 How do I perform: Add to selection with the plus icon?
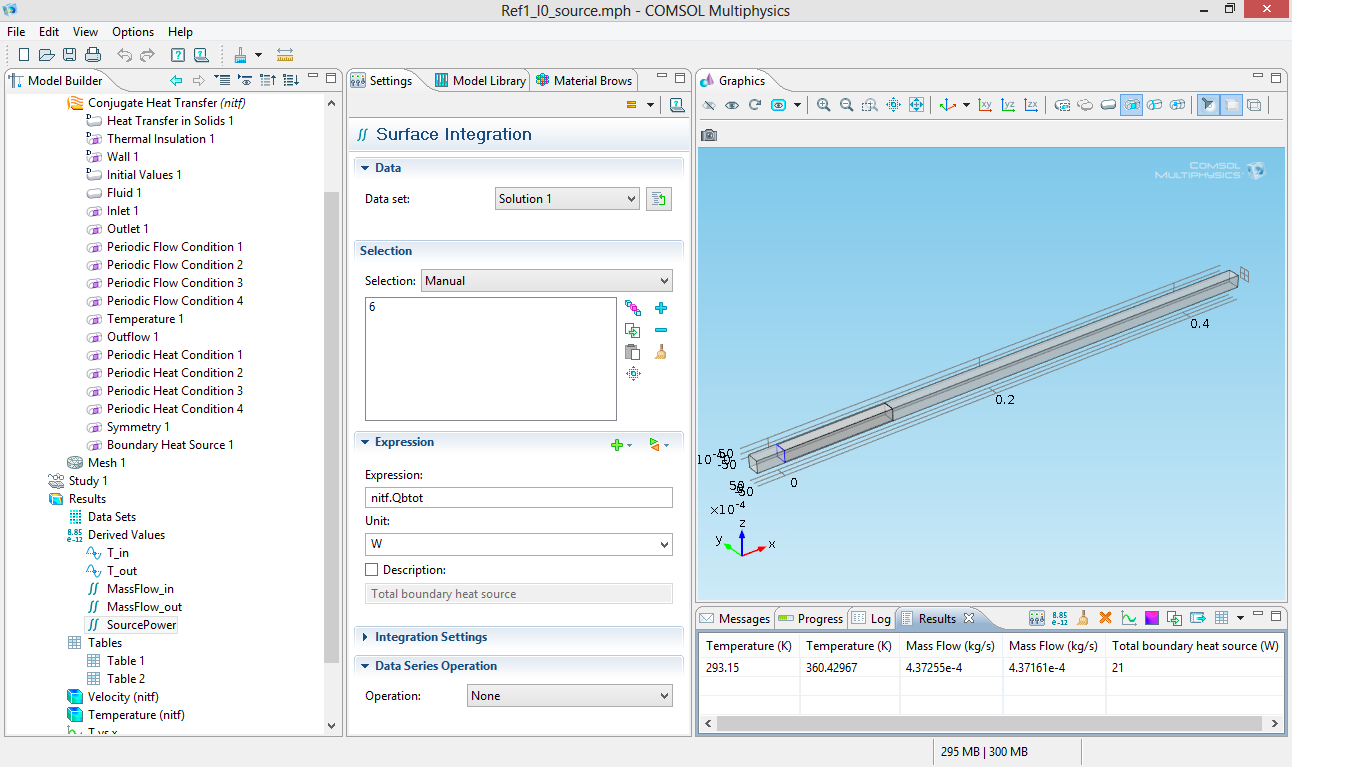tap(660, 308)
